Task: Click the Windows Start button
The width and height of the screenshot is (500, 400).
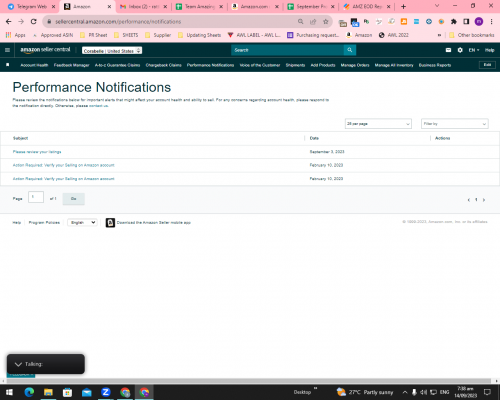Action: [9, 392]
